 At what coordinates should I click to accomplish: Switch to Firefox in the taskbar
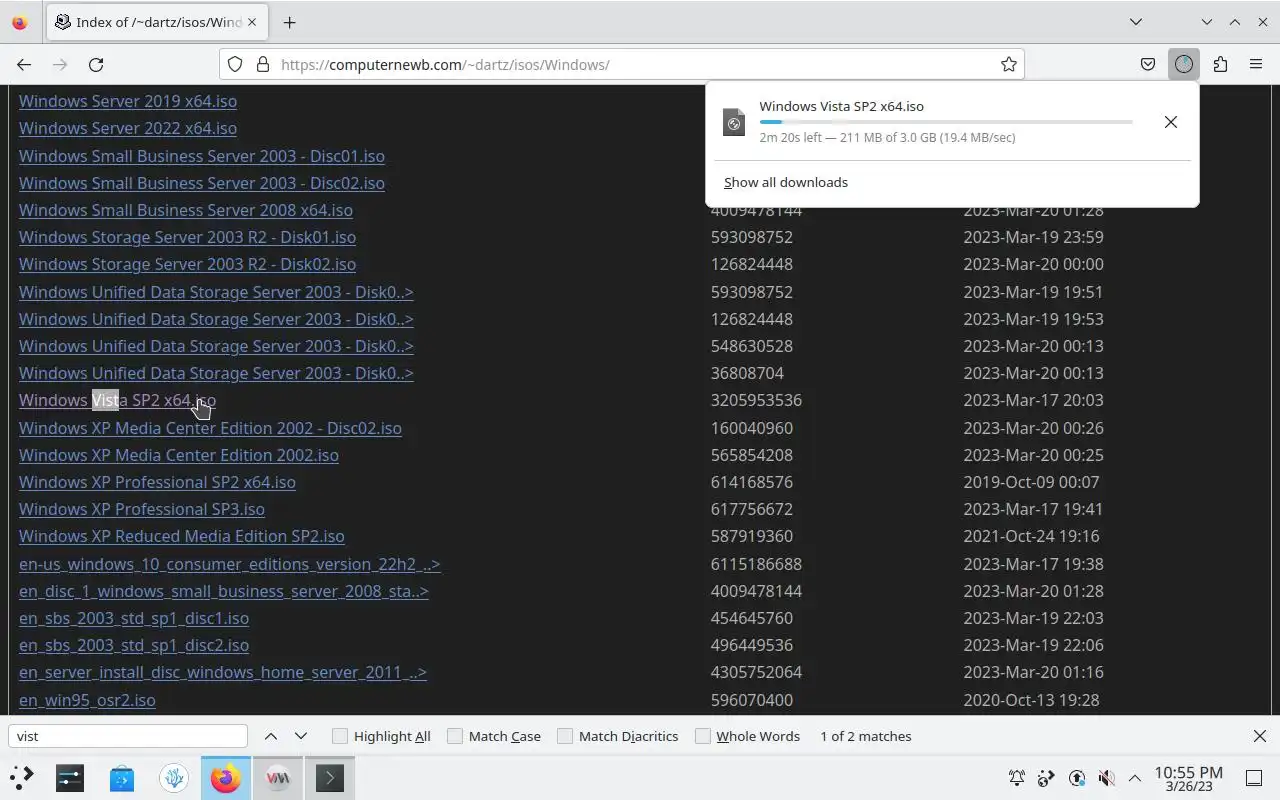tap(226, 777)
